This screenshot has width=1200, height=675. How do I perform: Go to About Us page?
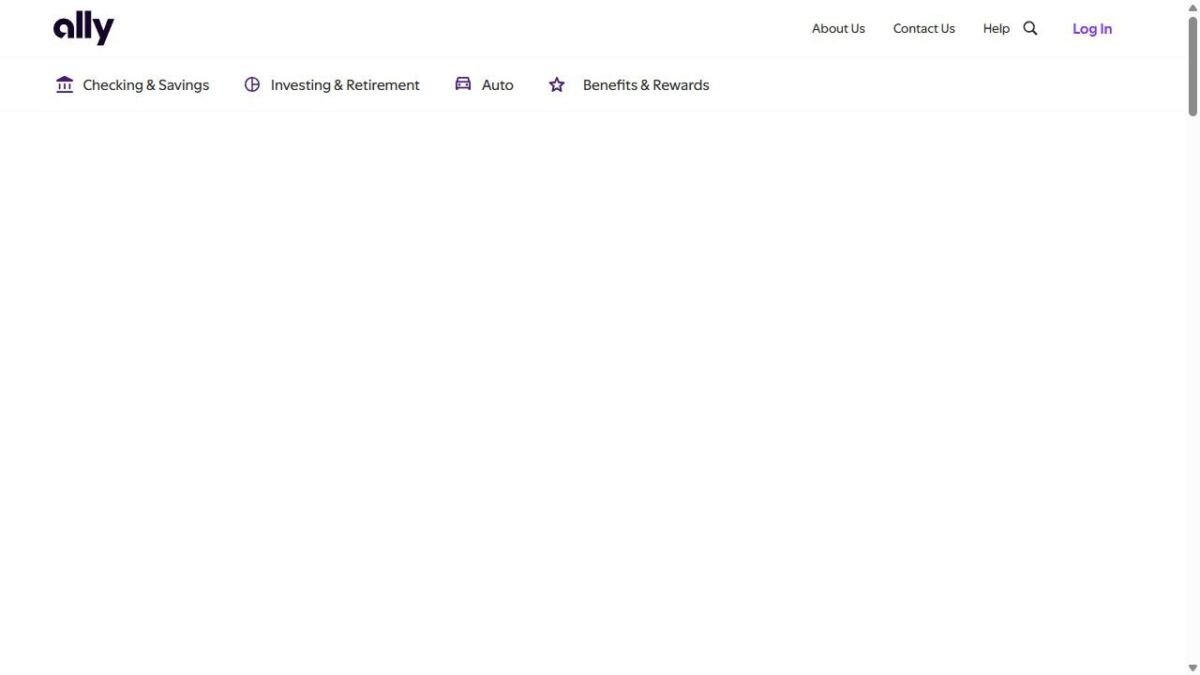(x=838, y=29)
